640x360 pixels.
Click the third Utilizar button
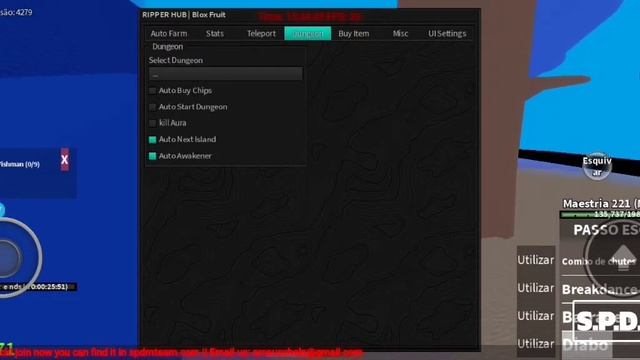[536, 316]
